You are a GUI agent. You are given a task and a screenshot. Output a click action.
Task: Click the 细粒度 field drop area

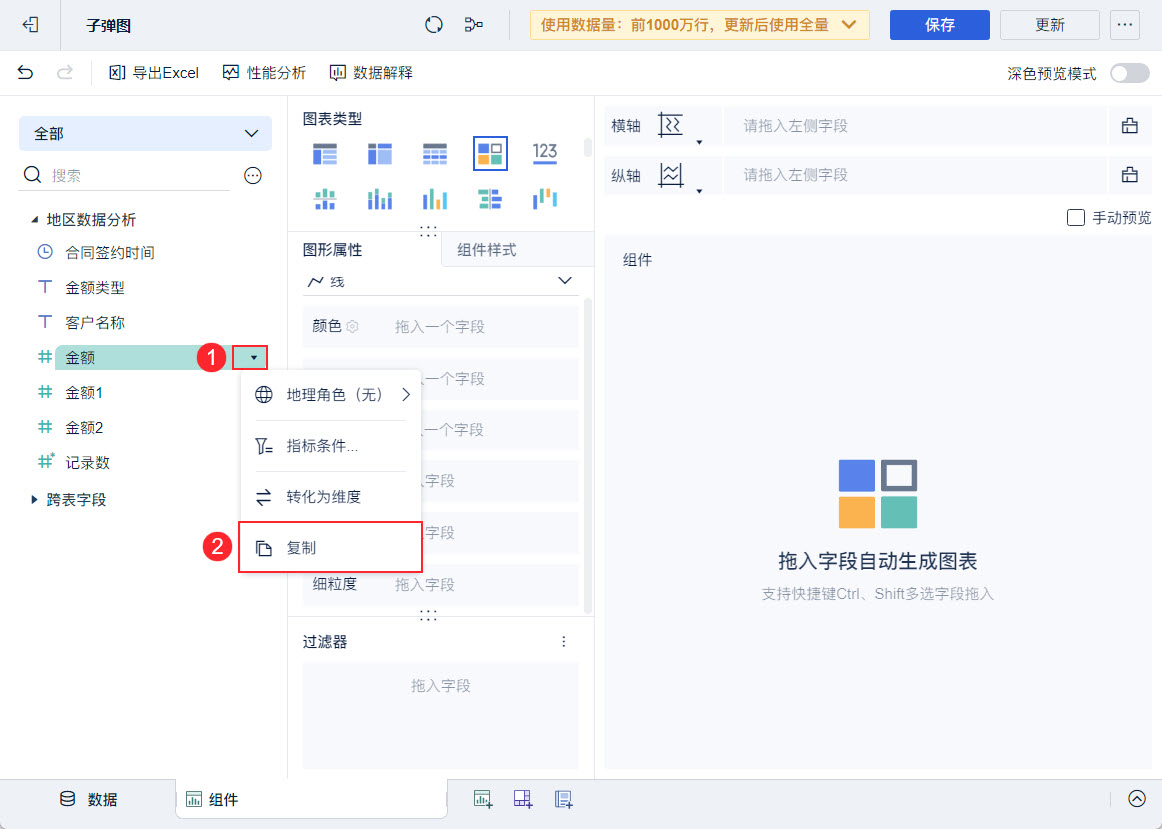440,585
